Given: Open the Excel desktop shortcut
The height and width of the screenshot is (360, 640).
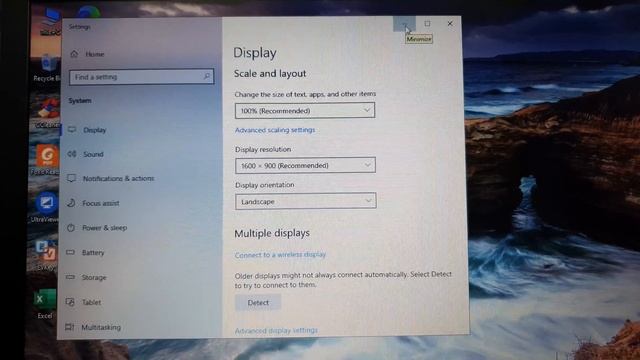Looking at the screenshot, I should pyautogui.click(x=44, y=304).
